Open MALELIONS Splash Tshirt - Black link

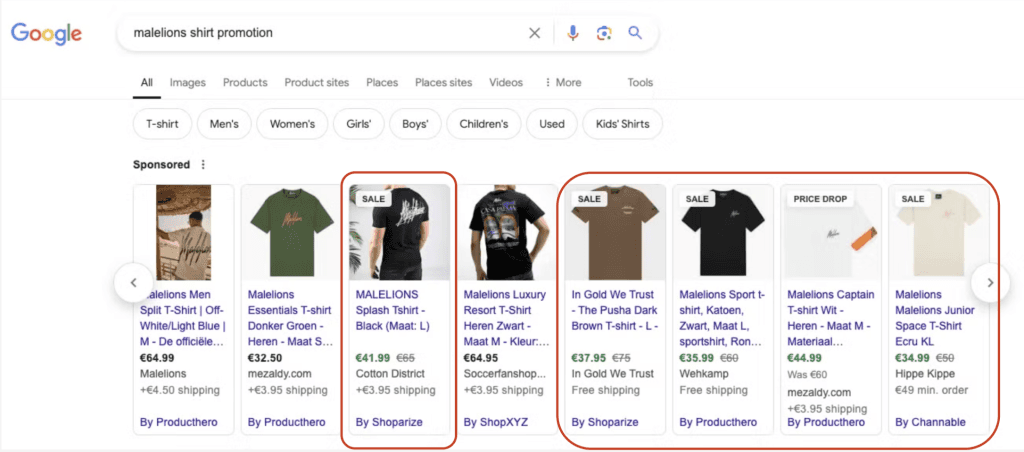point(392,310)
